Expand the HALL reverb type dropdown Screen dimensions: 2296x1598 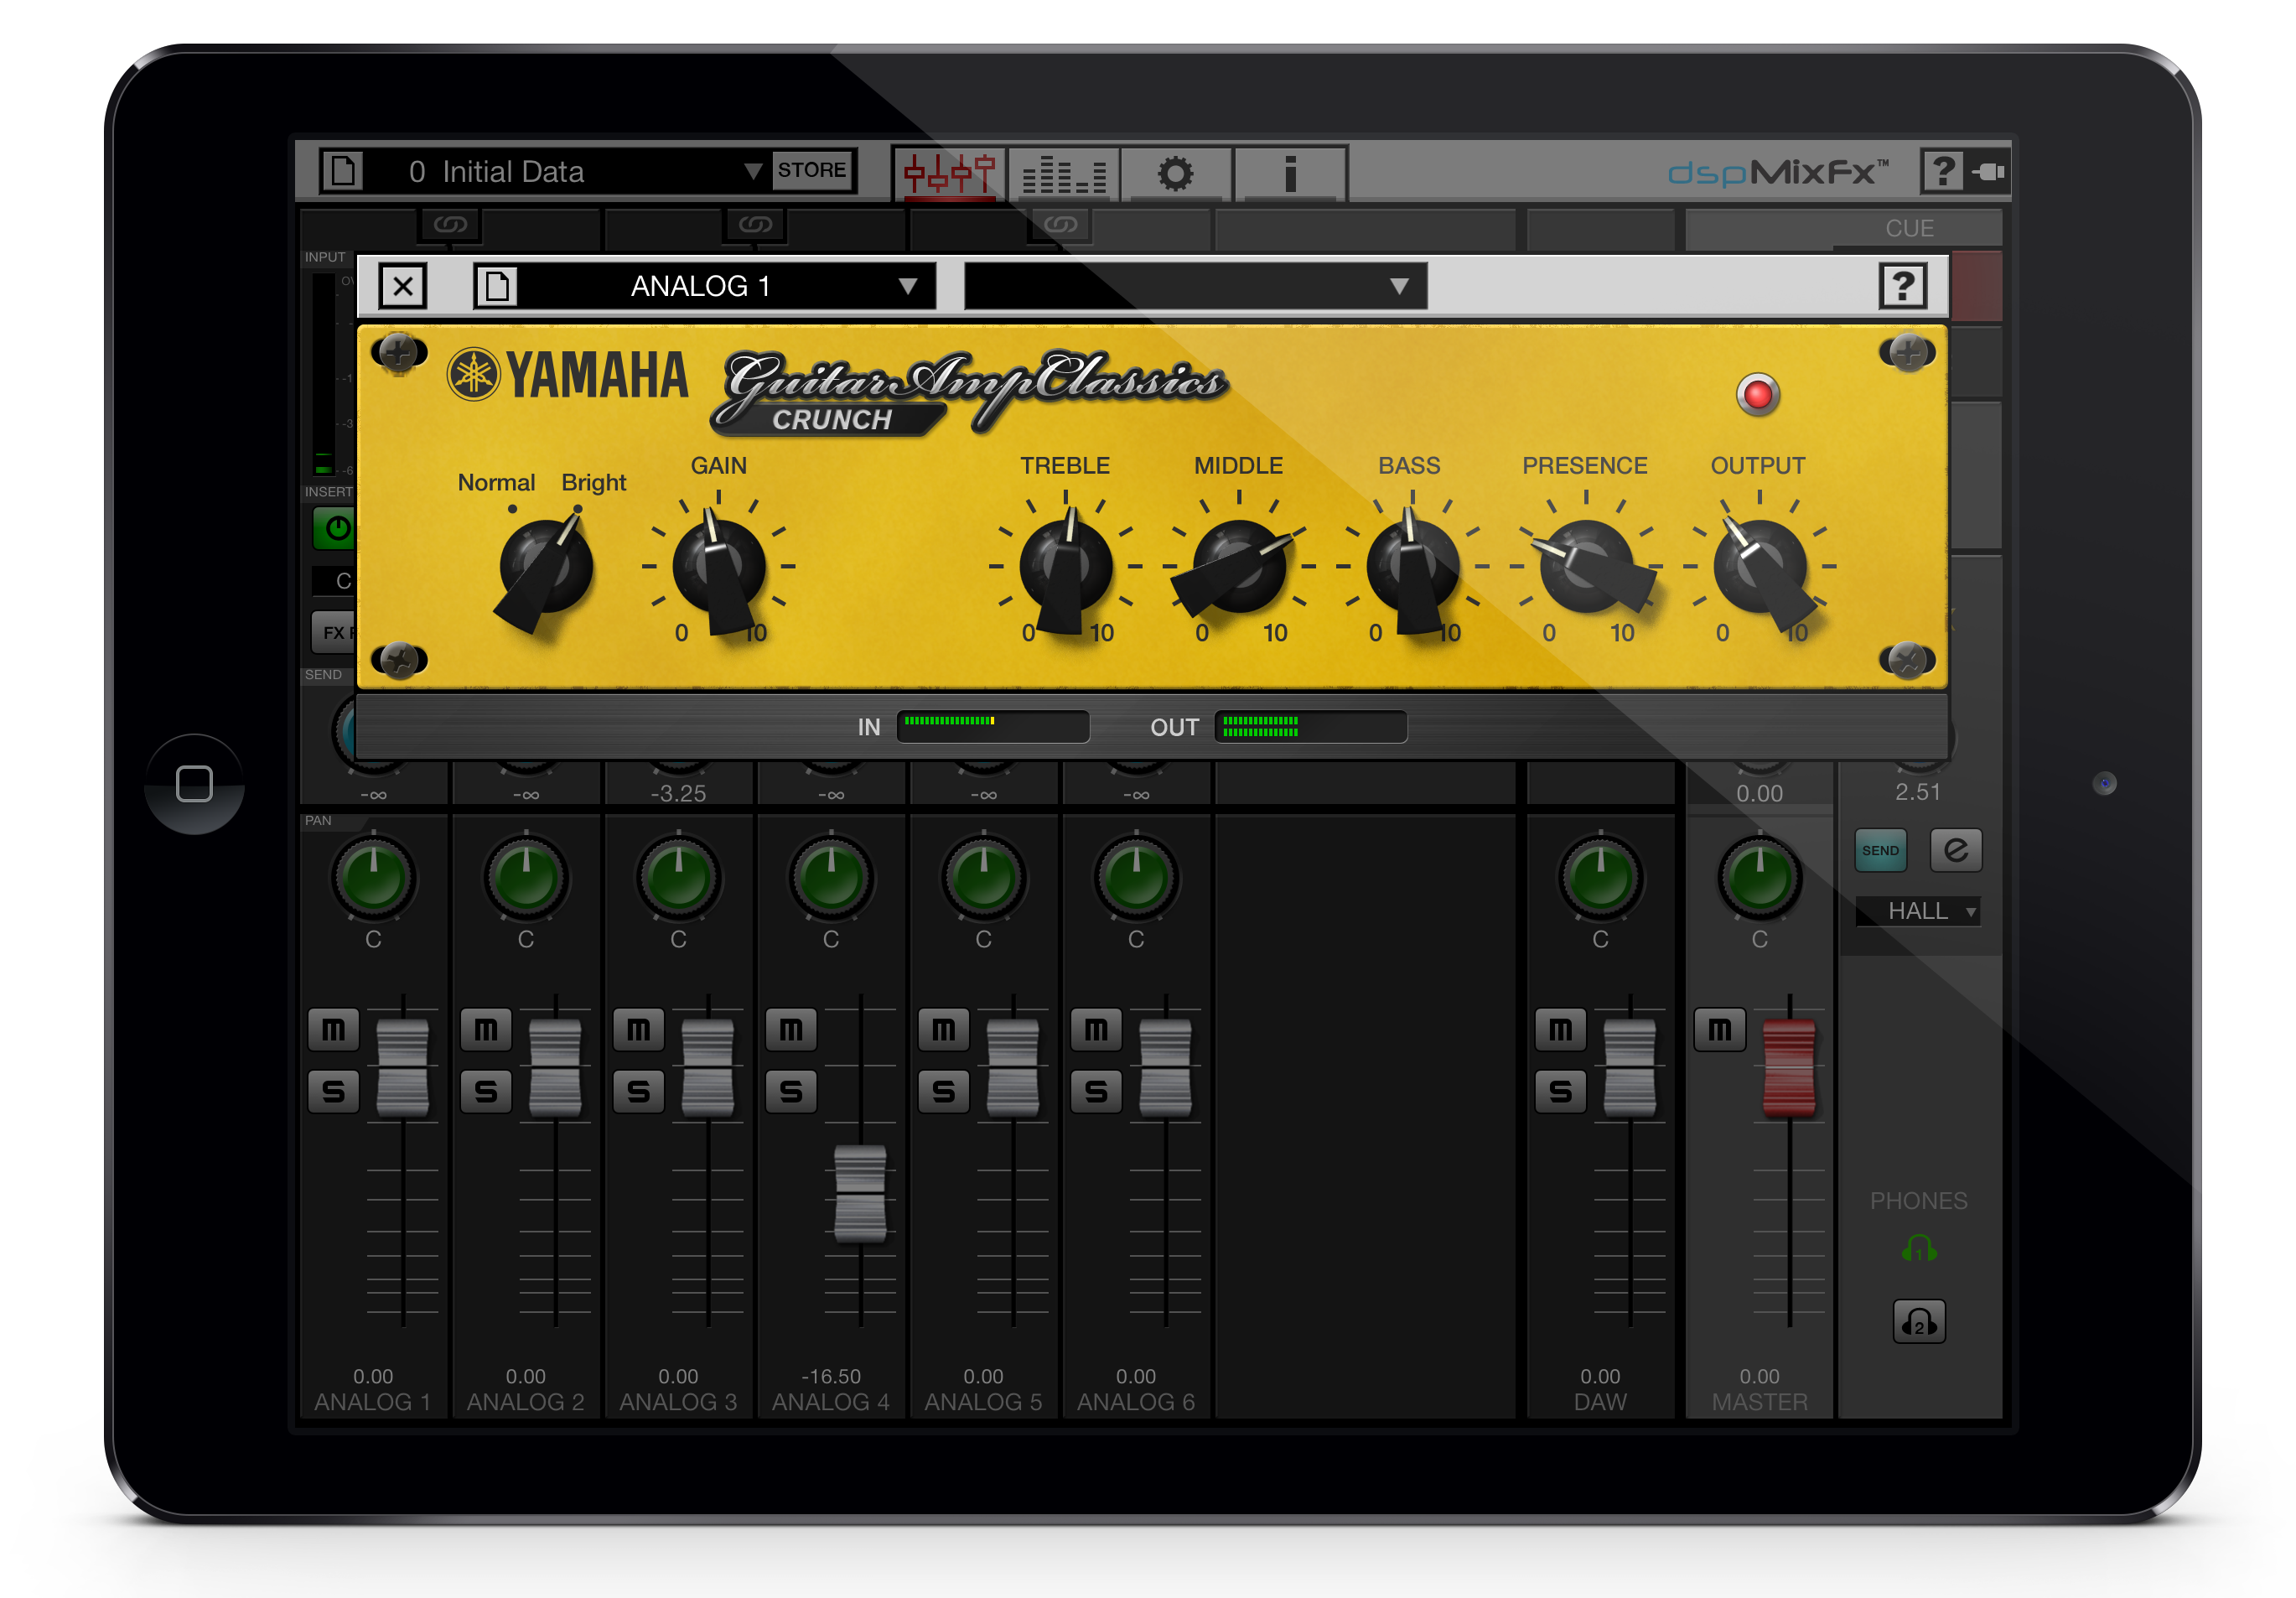pyautogui.click(x=1918, y=911)
